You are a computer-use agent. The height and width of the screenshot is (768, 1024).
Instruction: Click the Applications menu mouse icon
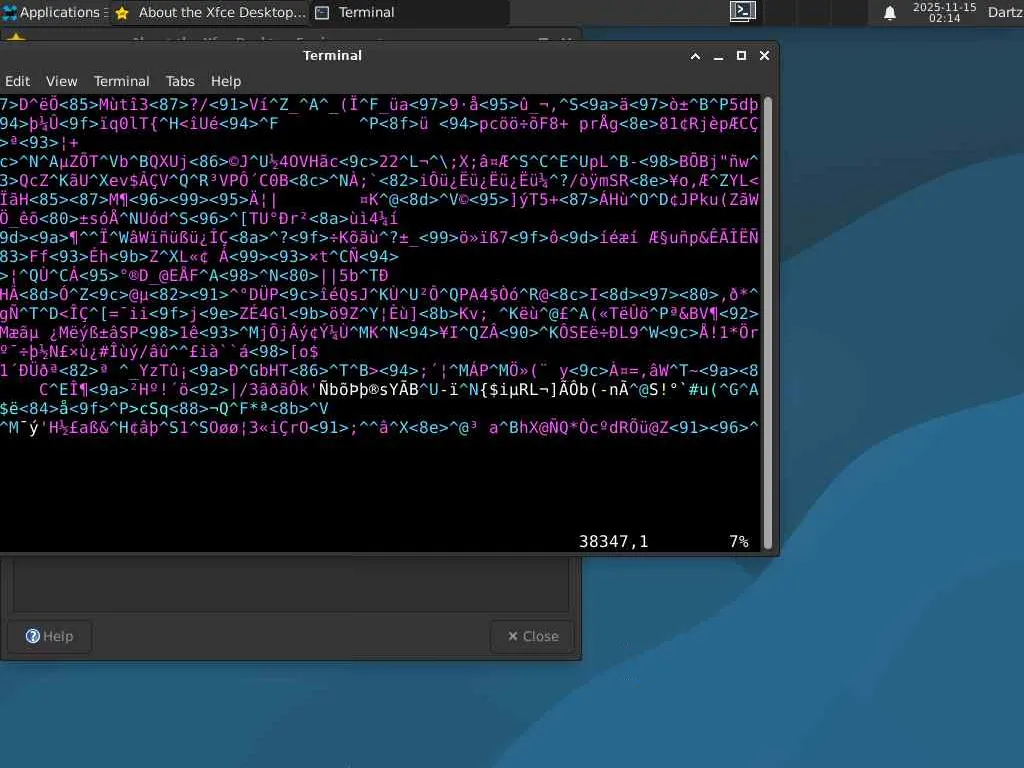pos(10,12)
